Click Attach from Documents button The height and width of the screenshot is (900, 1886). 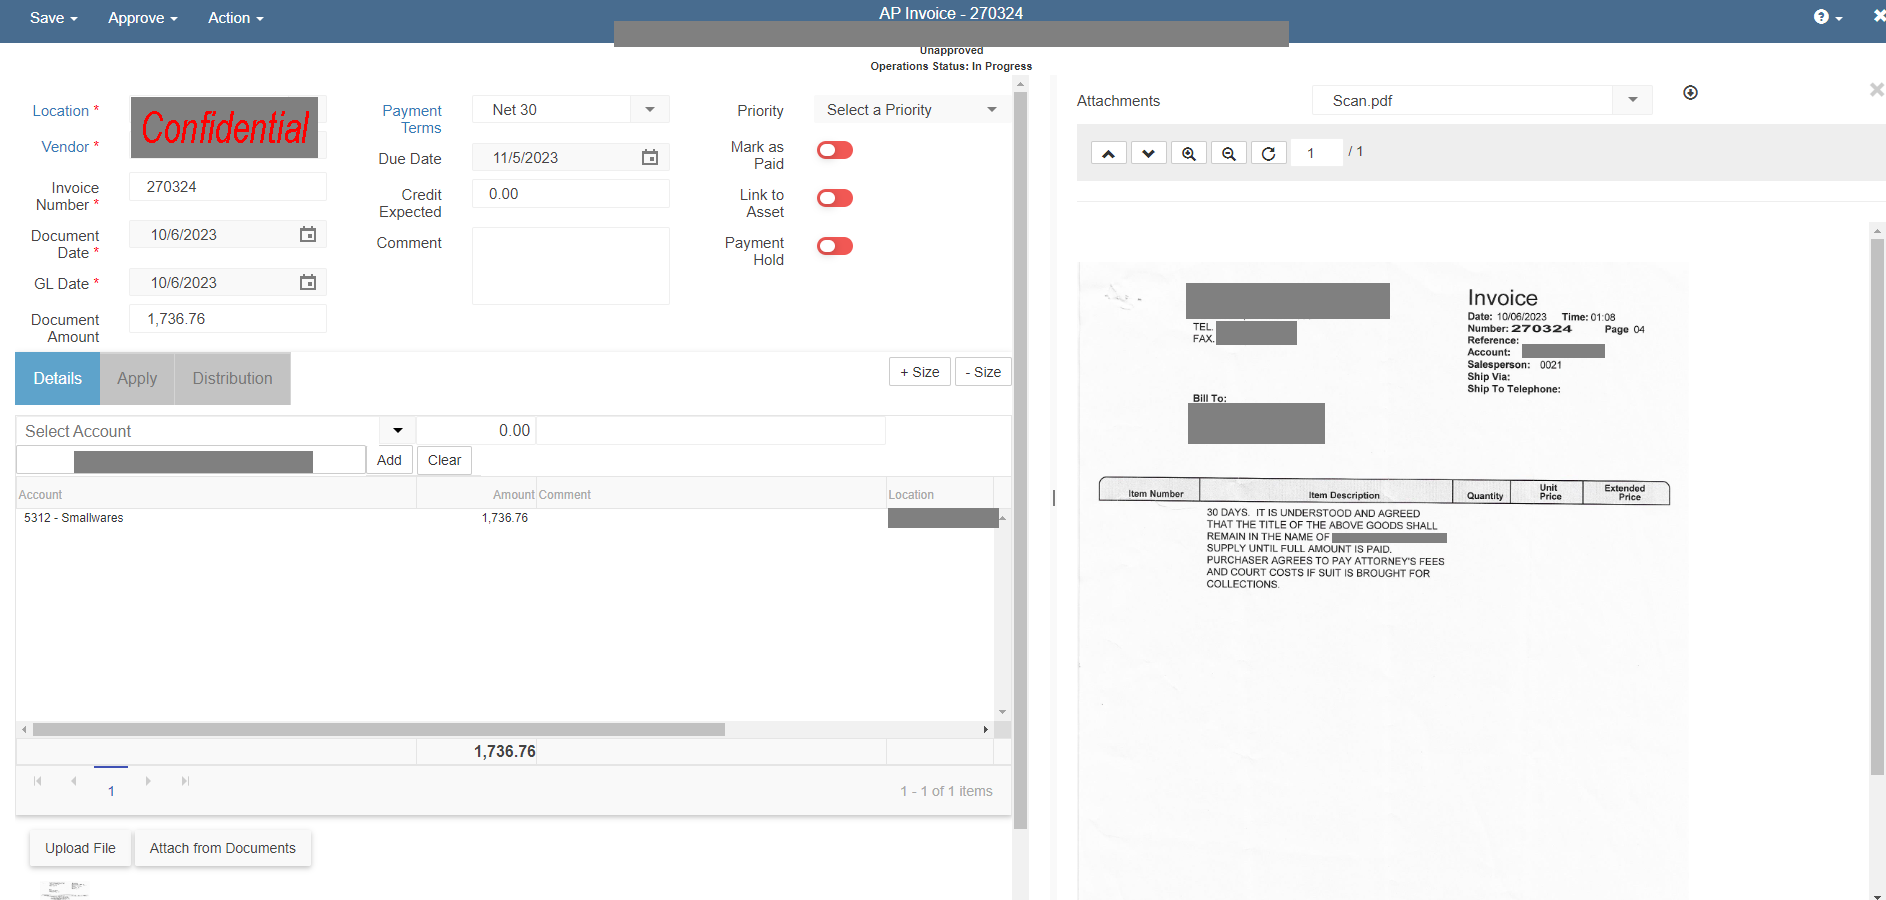pyautogui.click(x=223, y=848)
